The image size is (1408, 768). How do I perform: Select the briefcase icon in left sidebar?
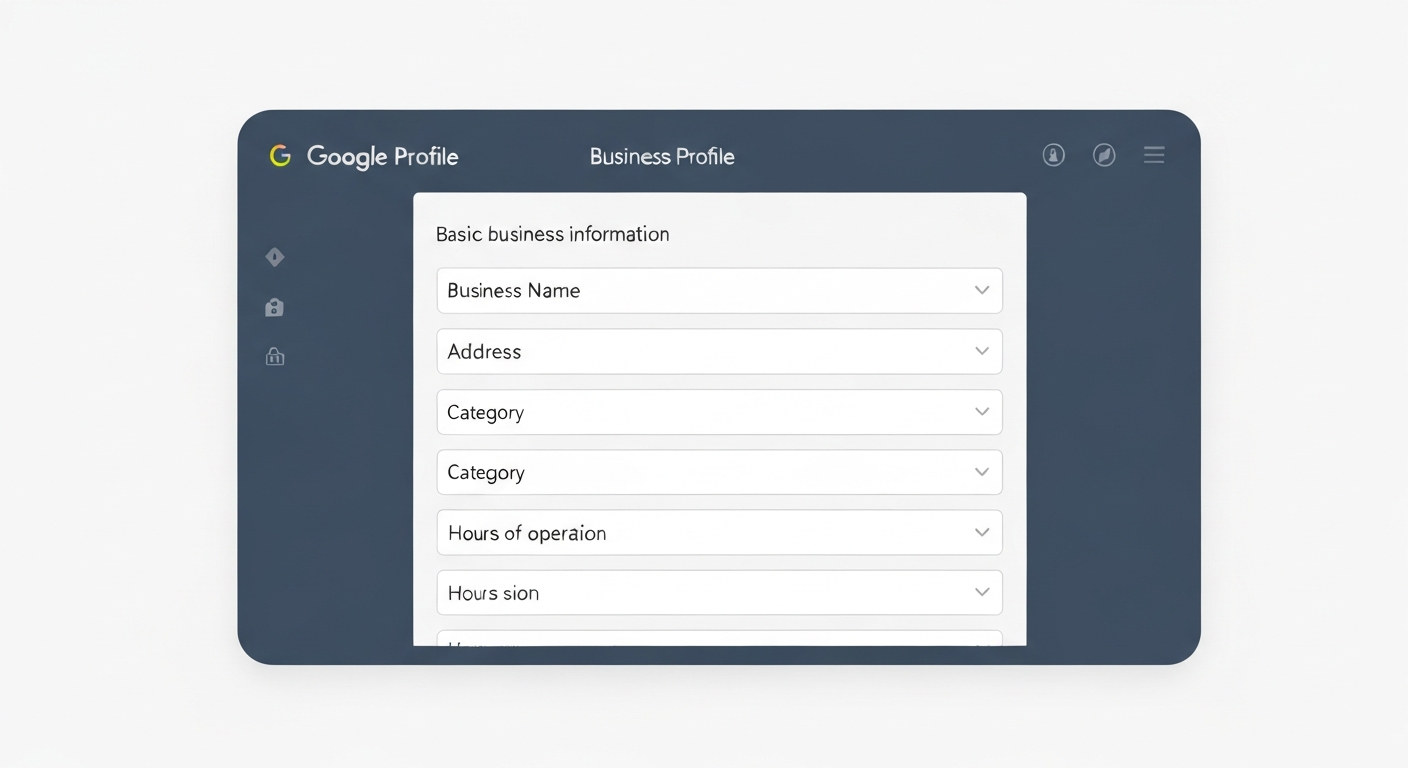tap(275, 308)
